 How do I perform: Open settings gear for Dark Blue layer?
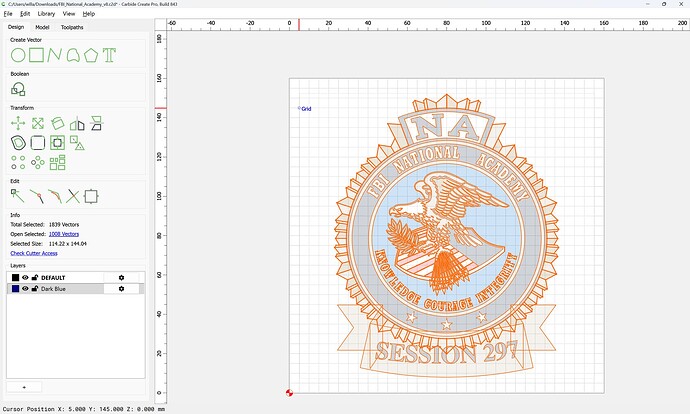click(121, 289)
